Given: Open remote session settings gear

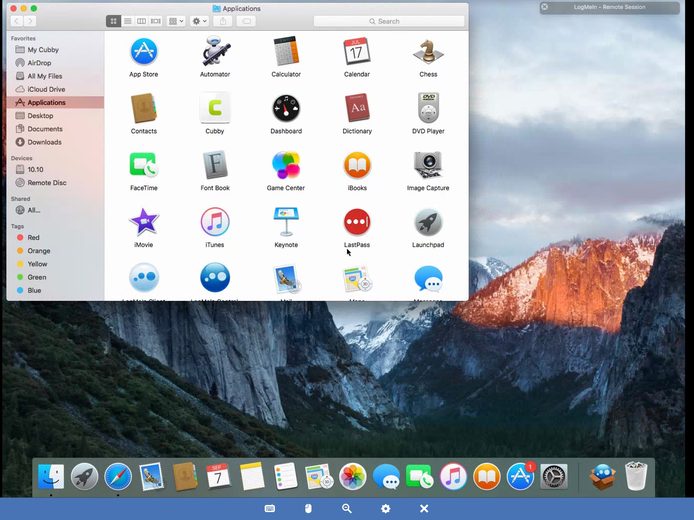Looking at the screenshot, I should click(386, 509).
